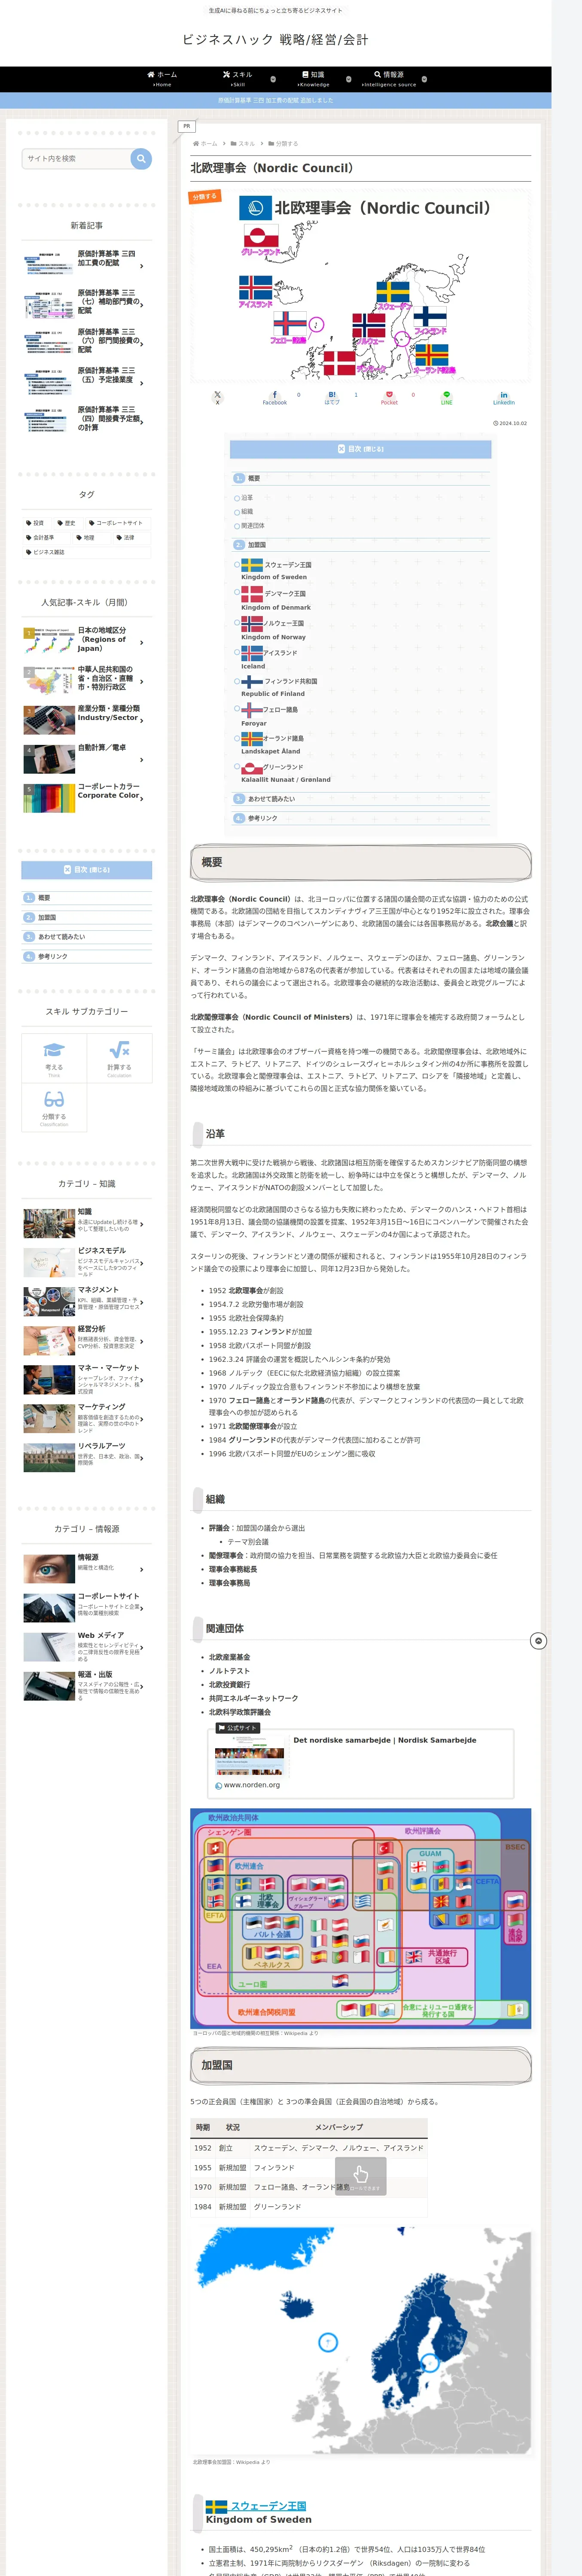582x2576 pixels.
Task: Go to 沿革 section from article contents
Action: [x=247, y=498]
